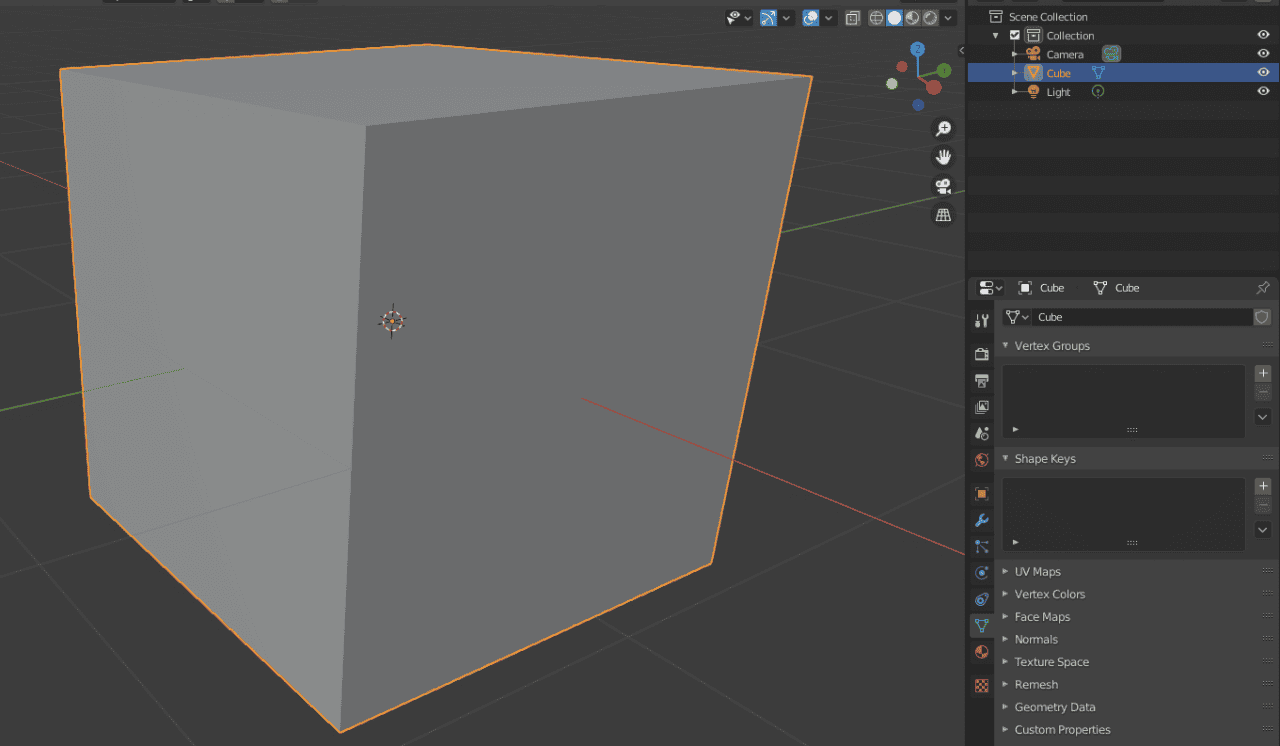Click the mesh name field showing Cube
The image size is (1280, 746).
coord(1140,317)
